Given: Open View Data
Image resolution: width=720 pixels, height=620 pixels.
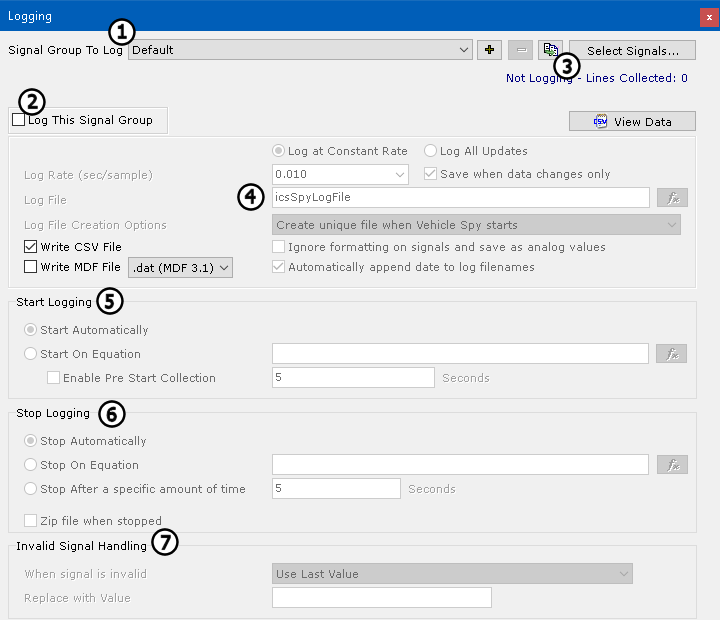Looking at the screenshot, I should click(632, 121).
